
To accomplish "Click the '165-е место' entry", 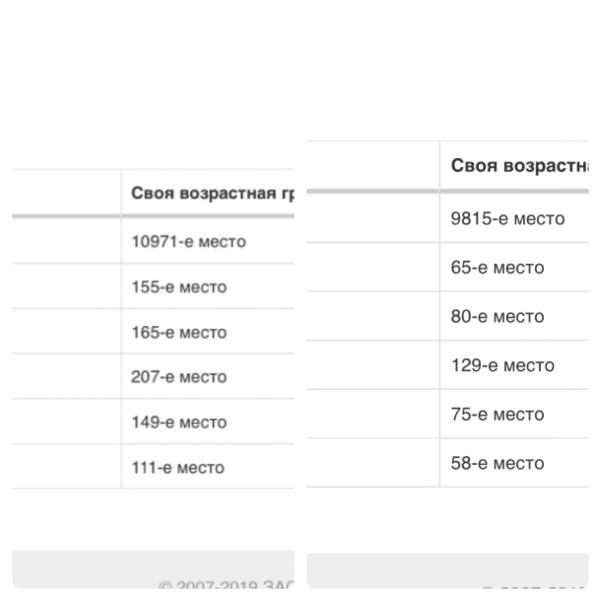I will 208,331.
